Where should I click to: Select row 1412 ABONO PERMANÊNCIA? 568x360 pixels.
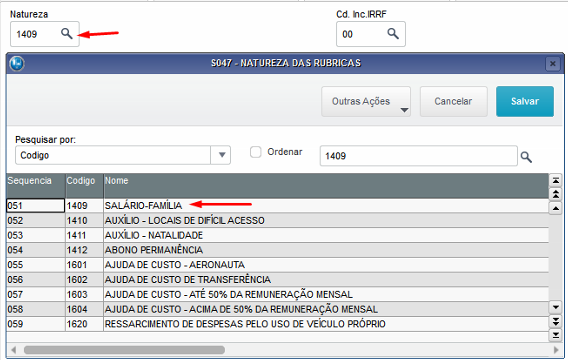277,250
